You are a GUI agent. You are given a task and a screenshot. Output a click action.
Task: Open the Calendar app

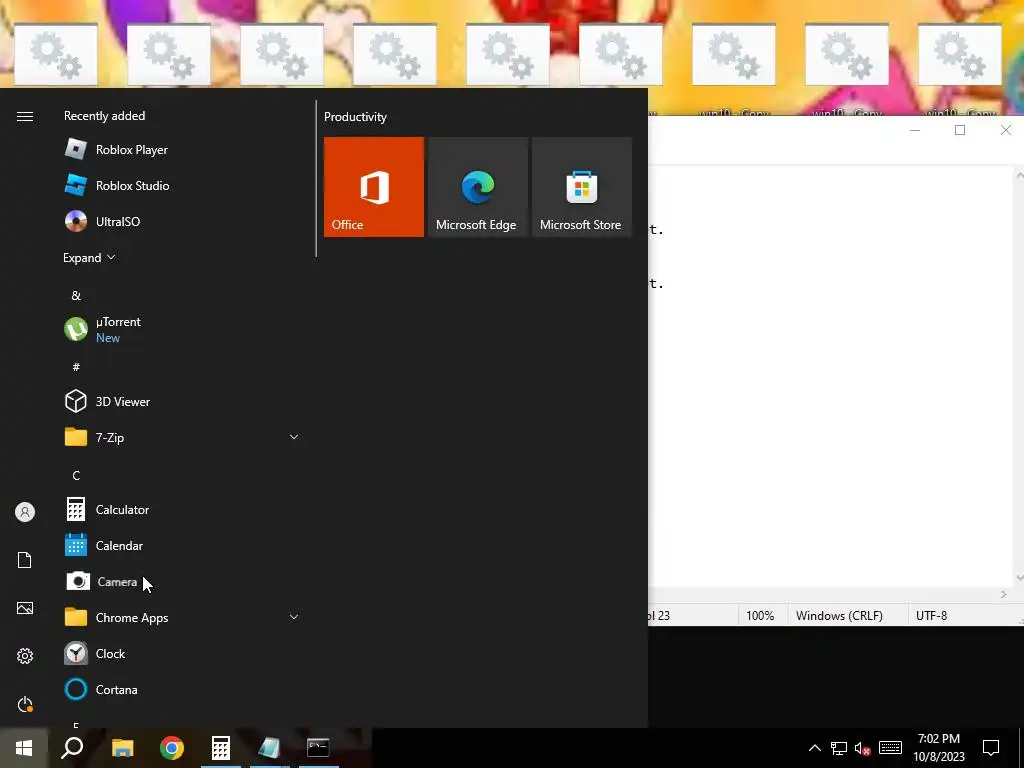pyautogui.click(x=181, y=545)
